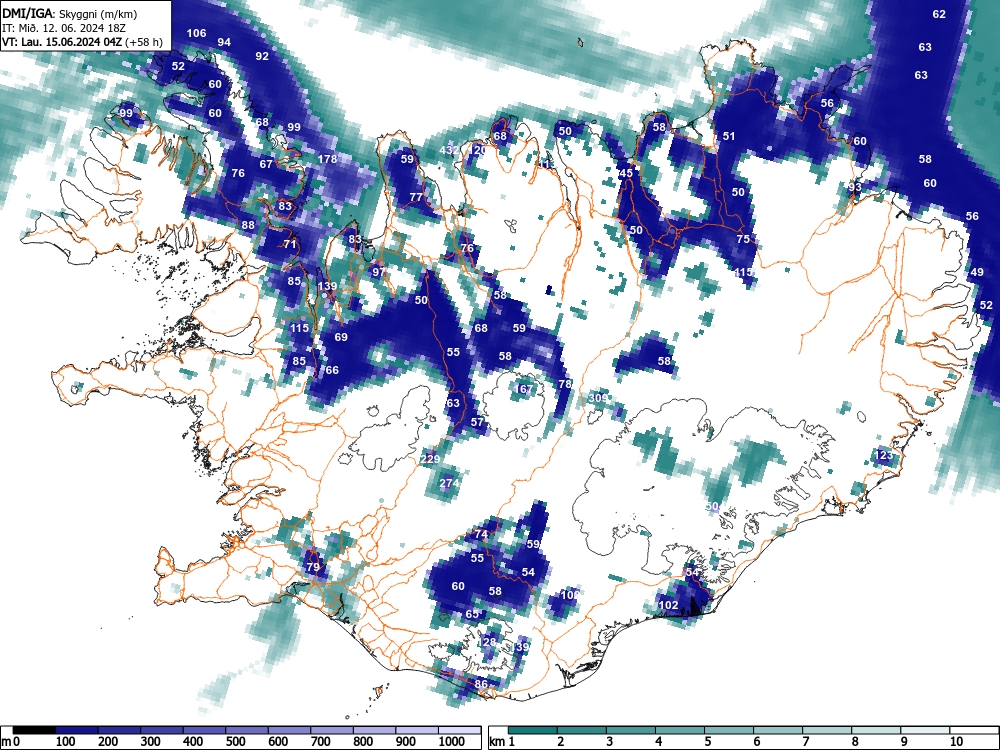Click the visibility value 45
This screenshot has width=1000, height=750.
pos(626,173)
